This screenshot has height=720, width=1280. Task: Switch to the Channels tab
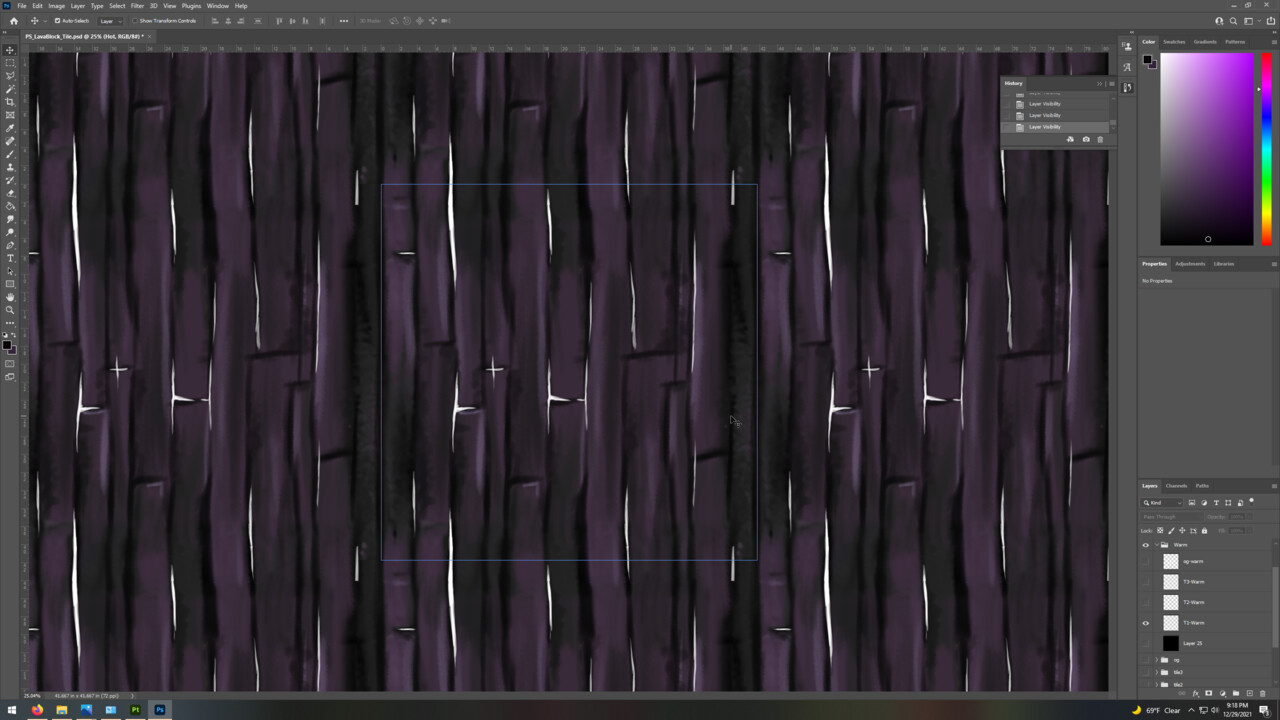tap(1176, 486)
